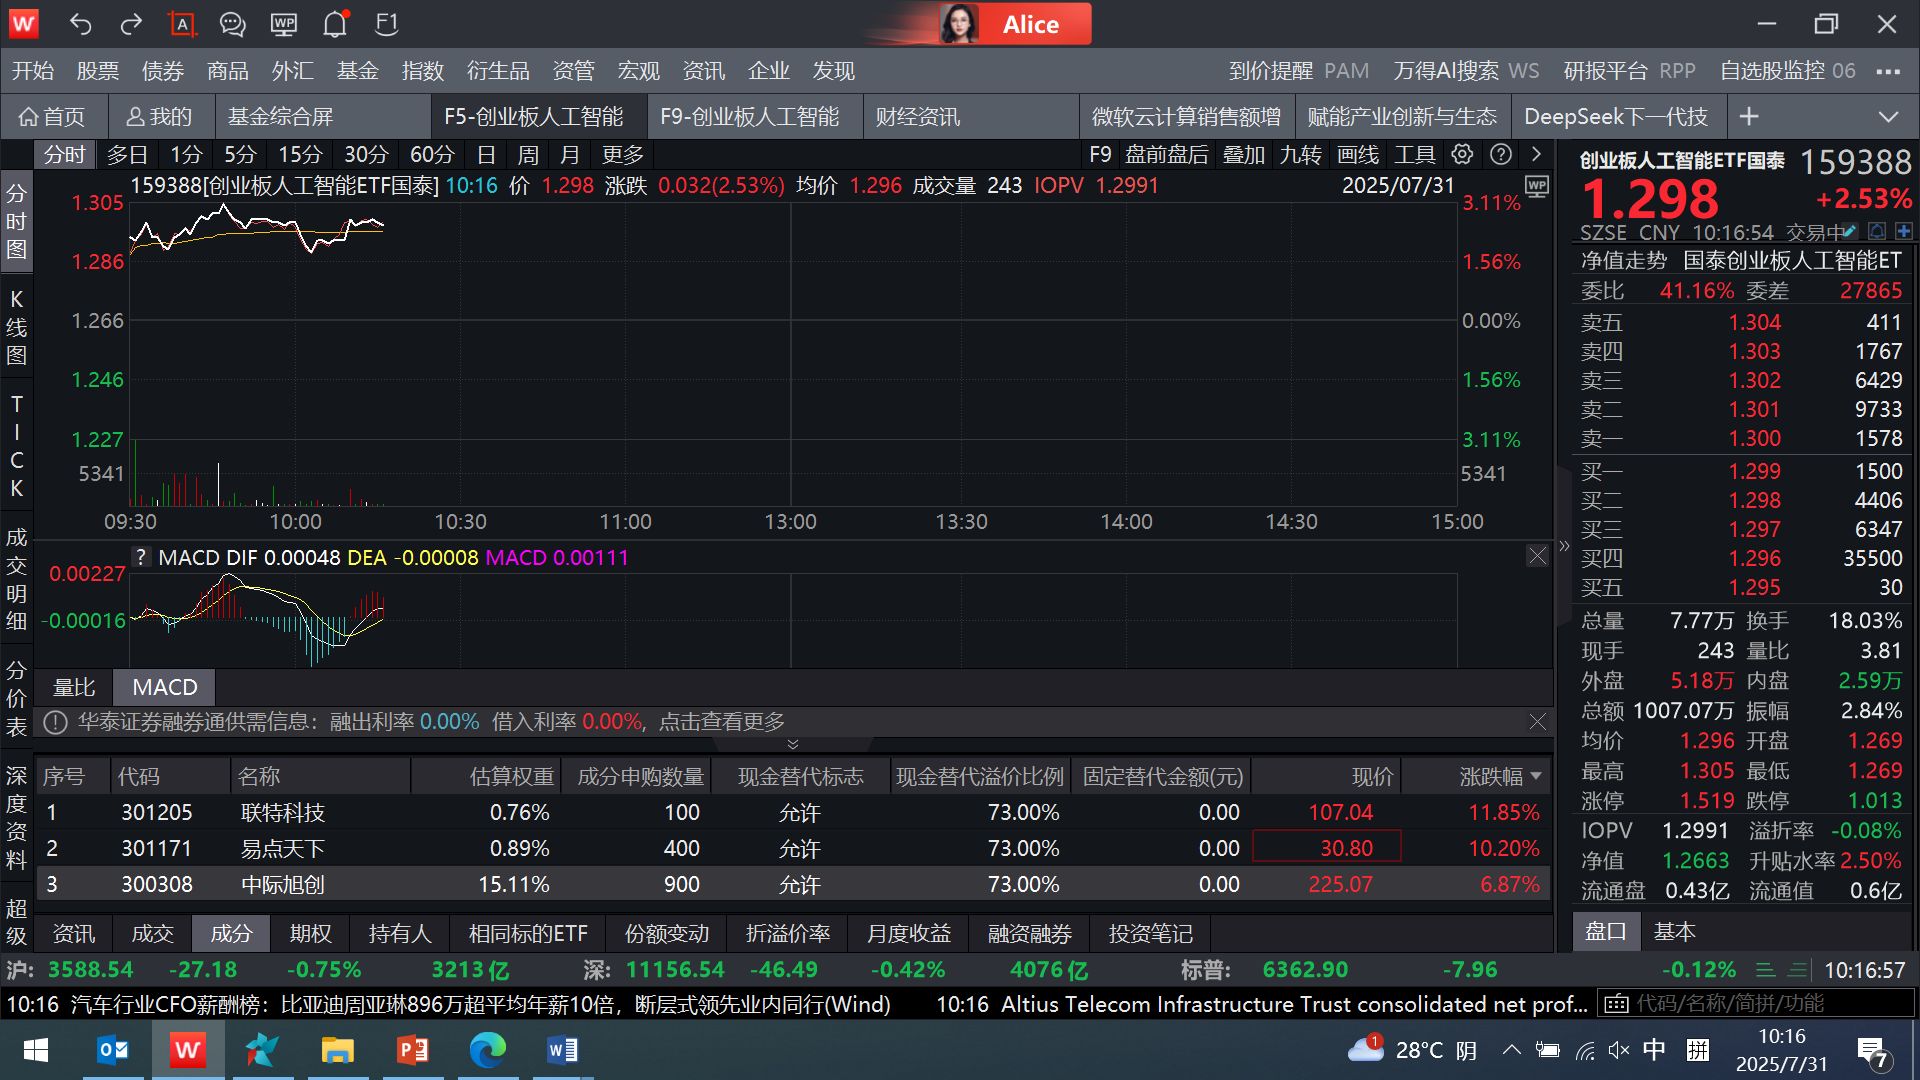Image resolution: width=1920 pixels, height=1080 pixels.
Task: Click the redo arrow icon
Action: (131, 24)
